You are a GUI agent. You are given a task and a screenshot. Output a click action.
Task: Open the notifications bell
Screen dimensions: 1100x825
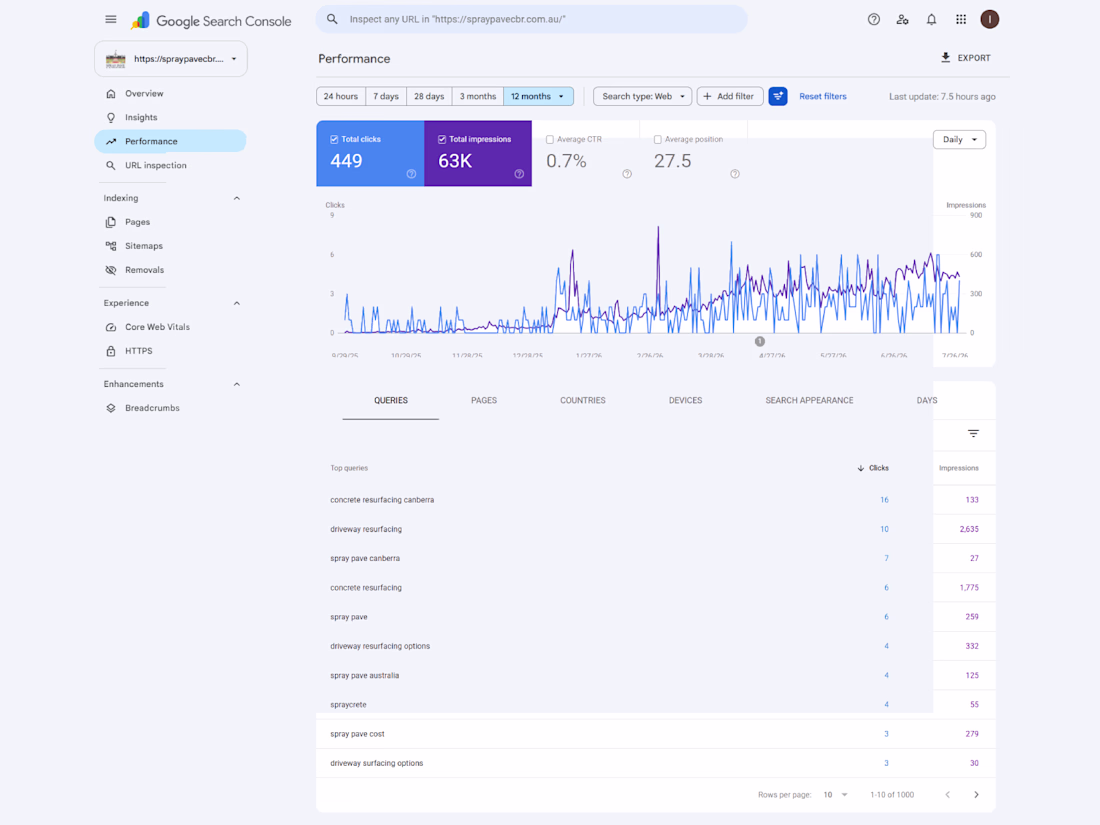(931, 20)
